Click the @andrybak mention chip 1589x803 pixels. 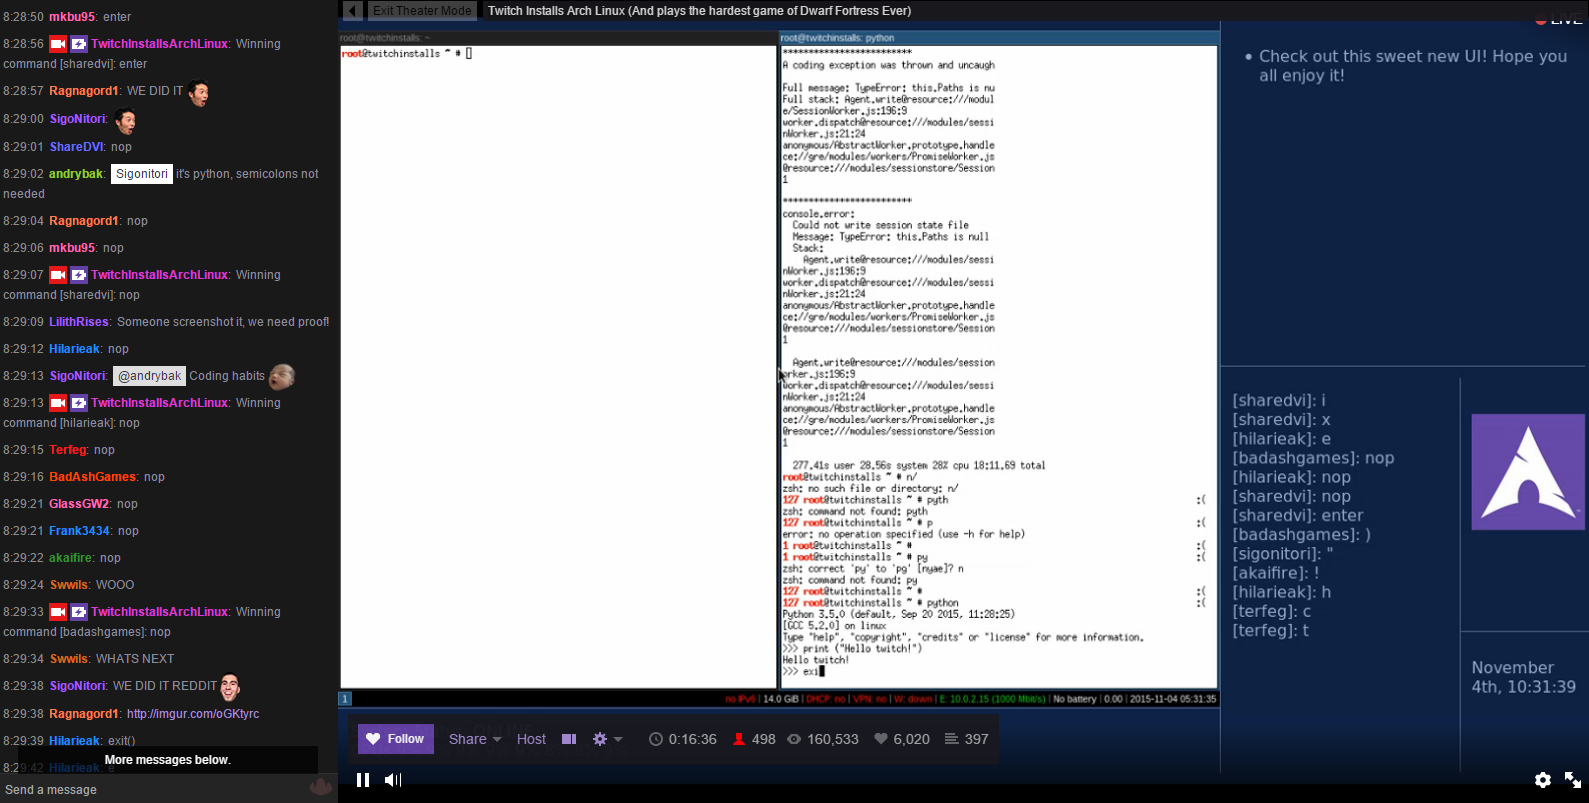[x=150, y=376]
